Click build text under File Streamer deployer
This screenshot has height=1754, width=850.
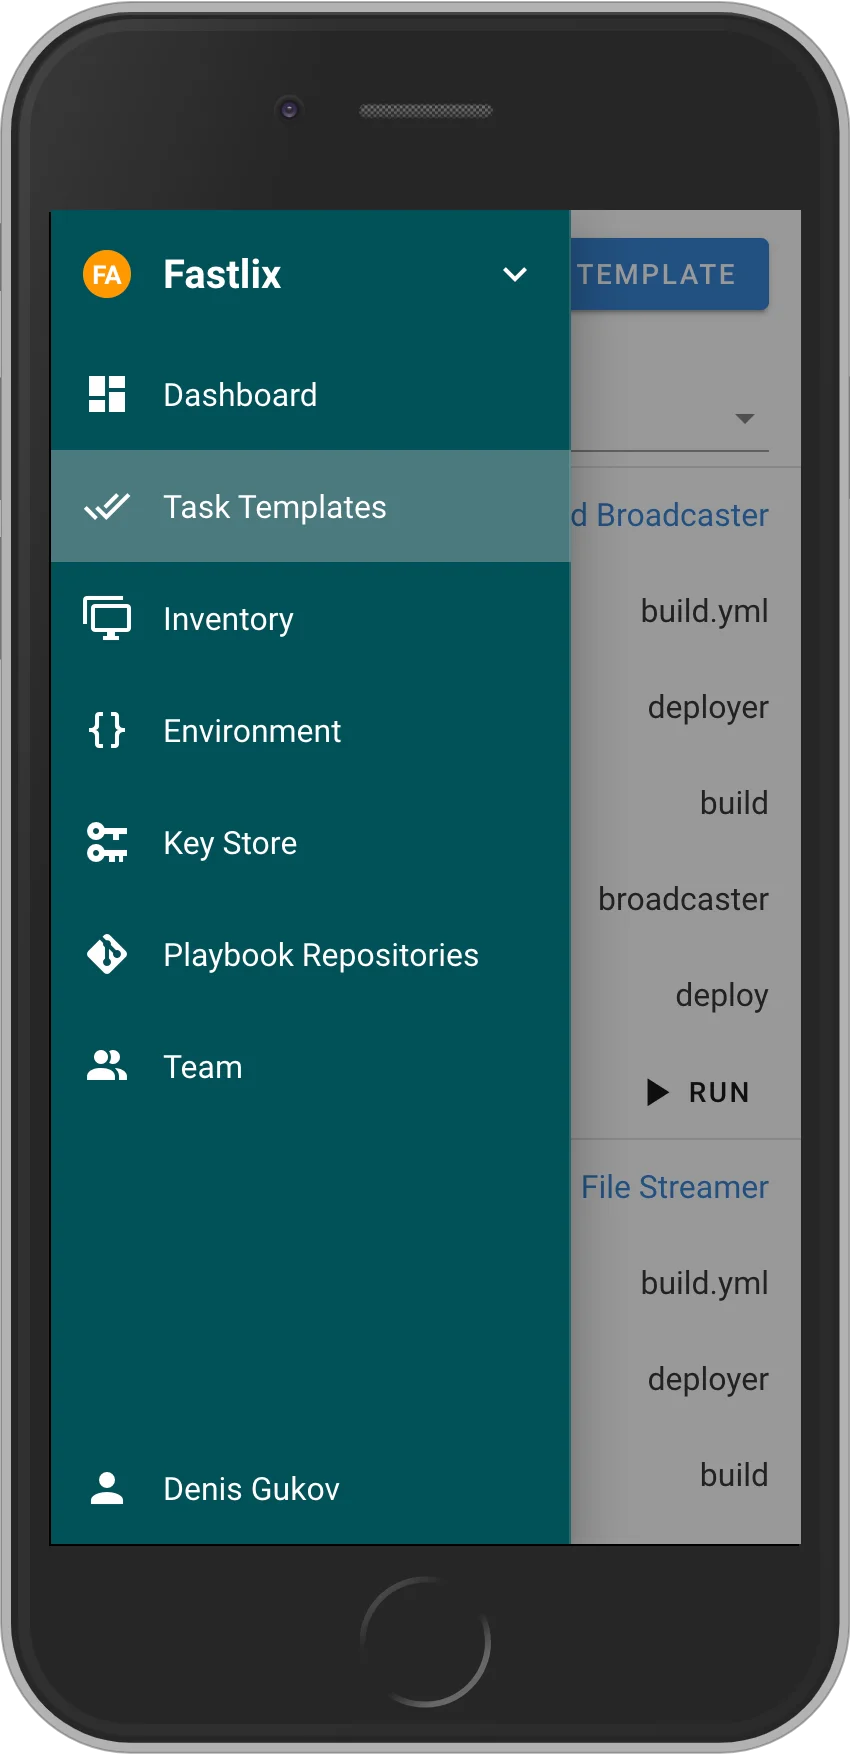(x=734, y=1475)
